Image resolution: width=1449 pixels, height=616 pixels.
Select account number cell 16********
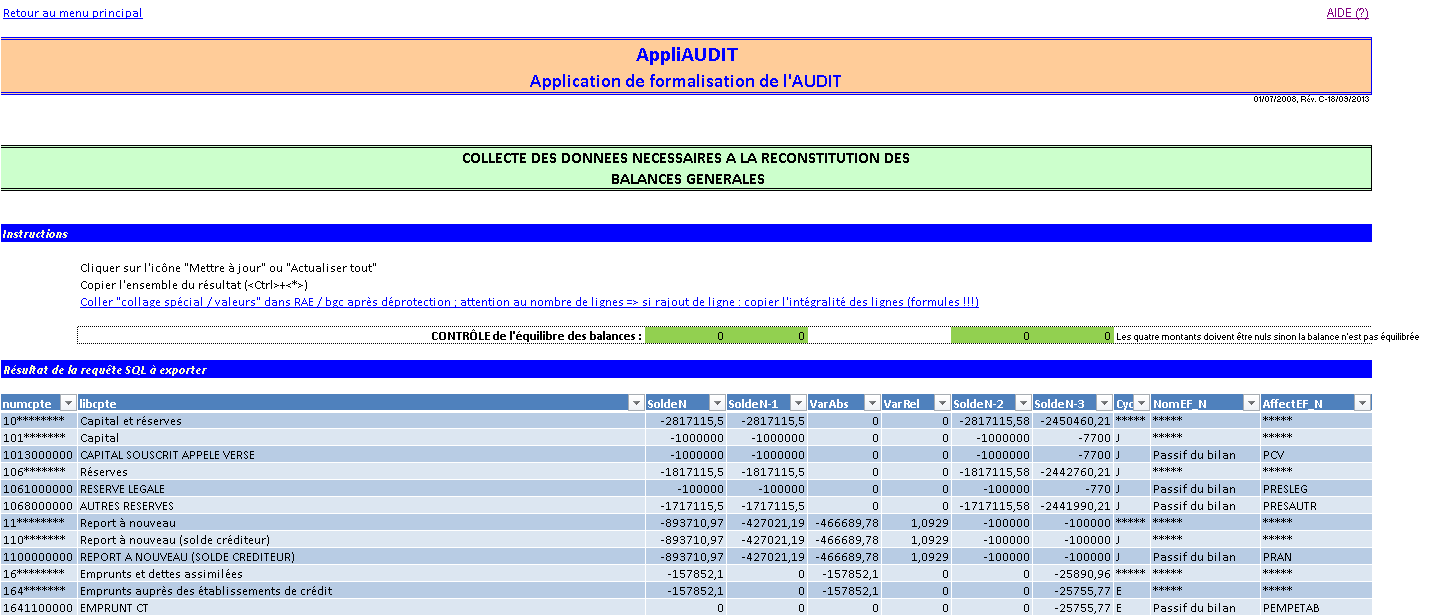pyautogui.click(x=39, y=574)
